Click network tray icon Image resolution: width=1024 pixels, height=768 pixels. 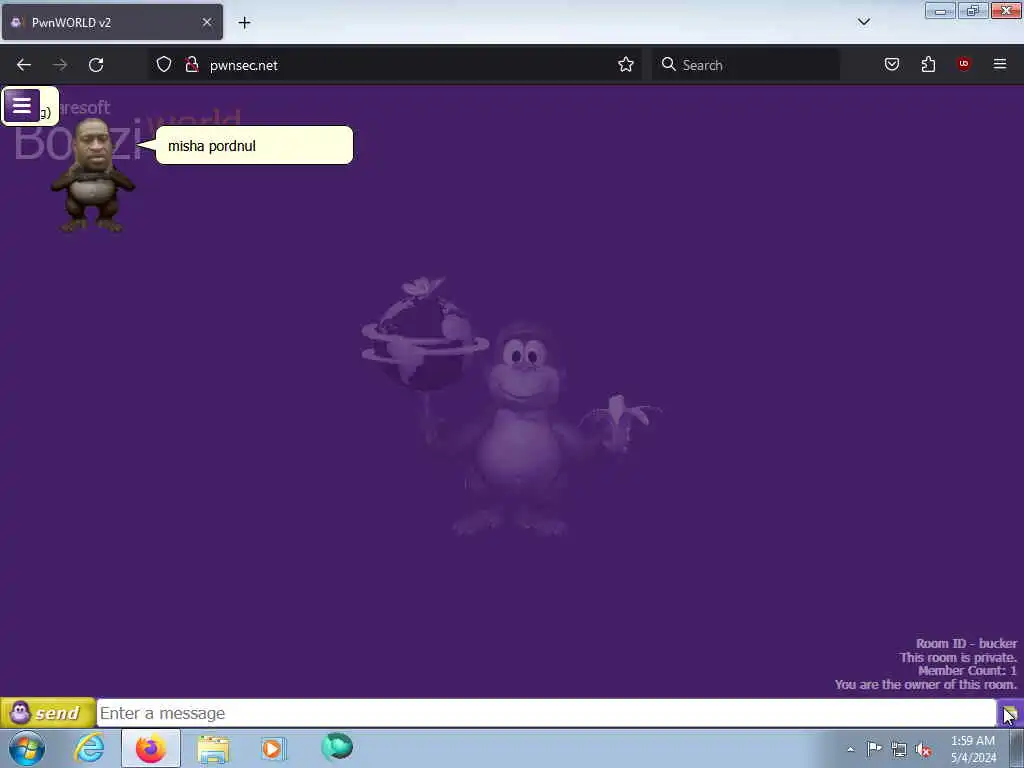[x=899, y=750]
